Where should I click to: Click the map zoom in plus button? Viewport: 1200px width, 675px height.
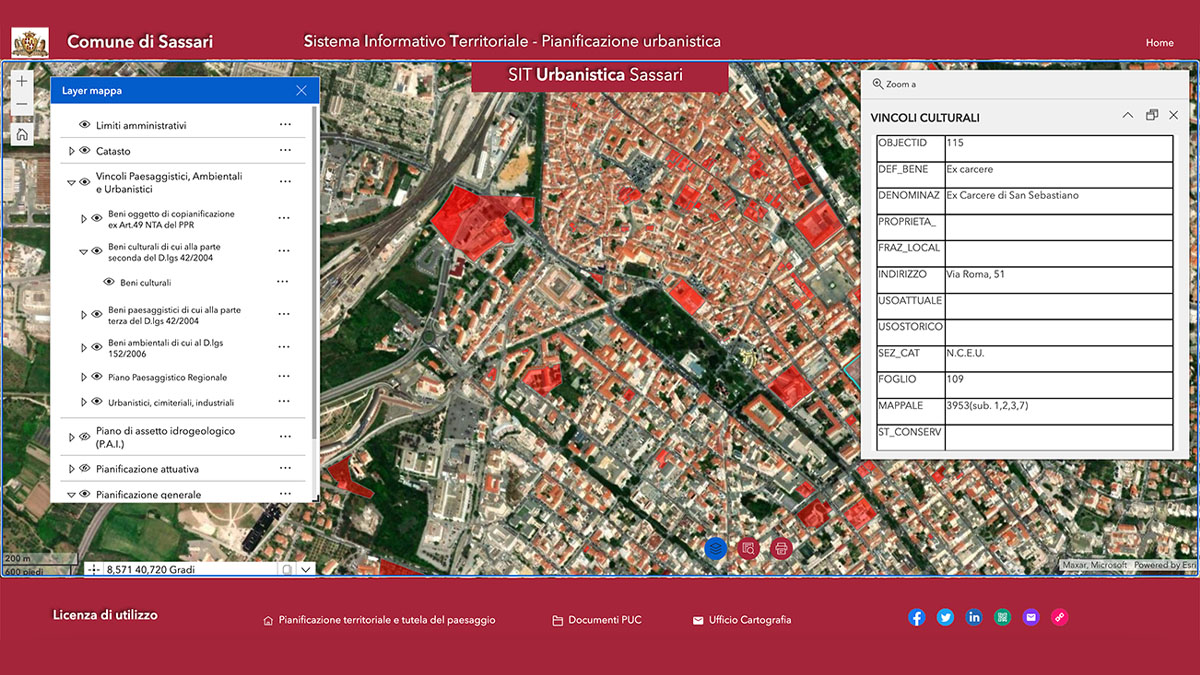[22, 81]
